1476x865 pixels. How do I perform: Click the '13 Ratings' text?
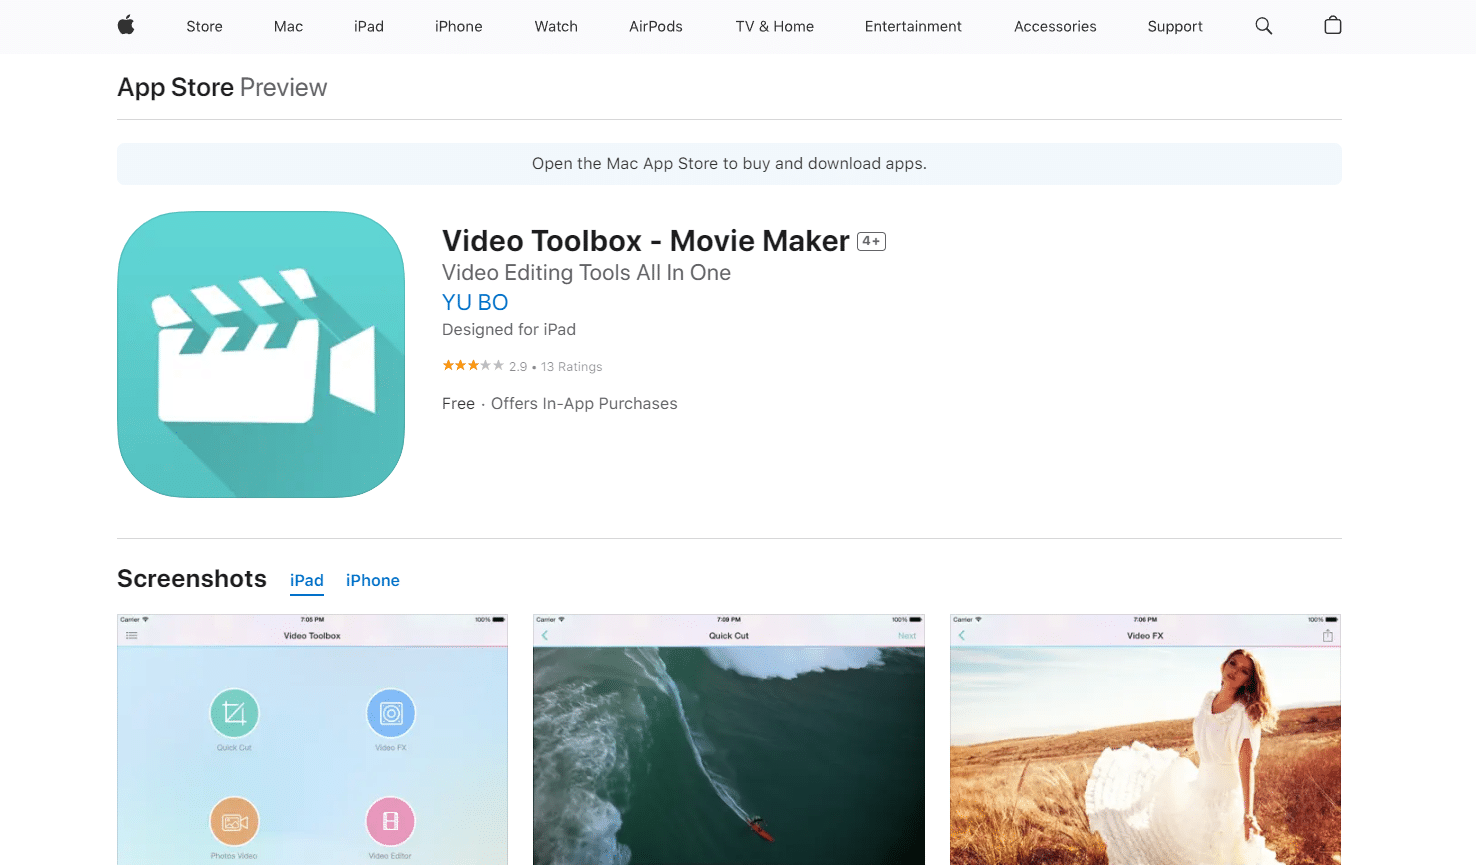(x=572, y=367)
